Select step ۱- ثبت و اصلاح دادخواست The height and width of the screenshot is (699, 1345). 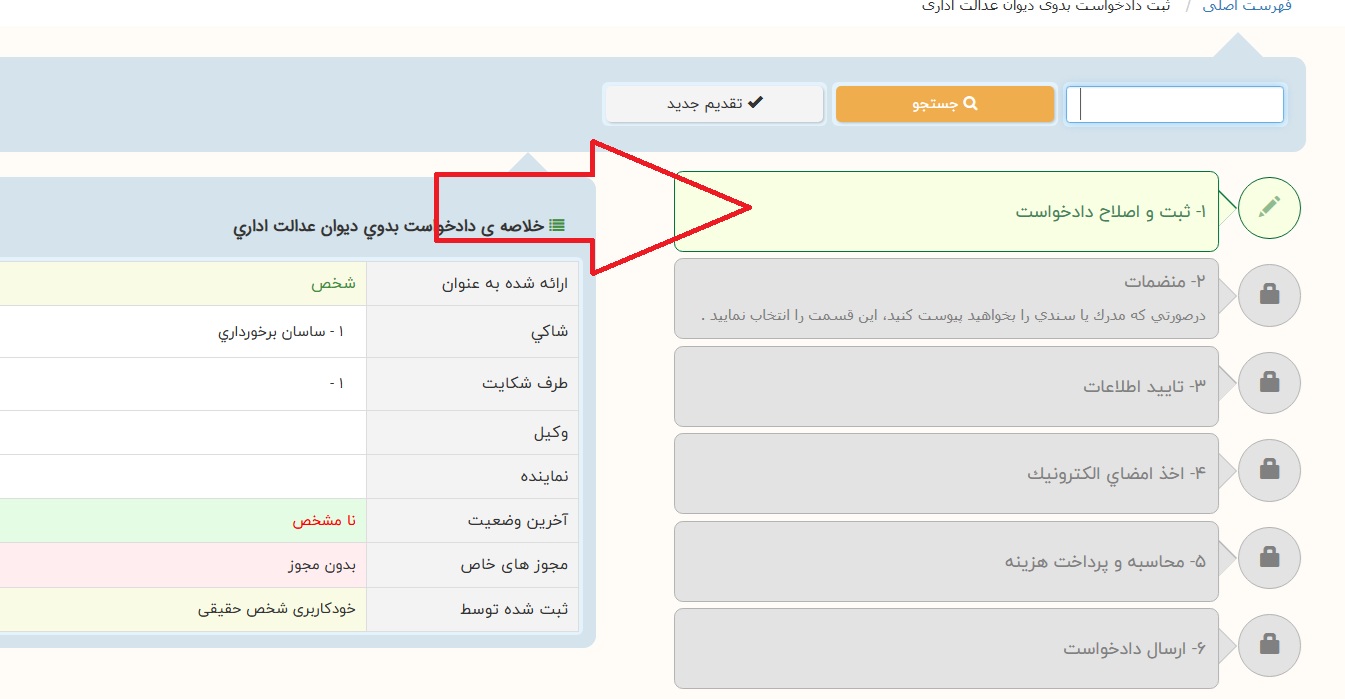click(x=946, y=211)
